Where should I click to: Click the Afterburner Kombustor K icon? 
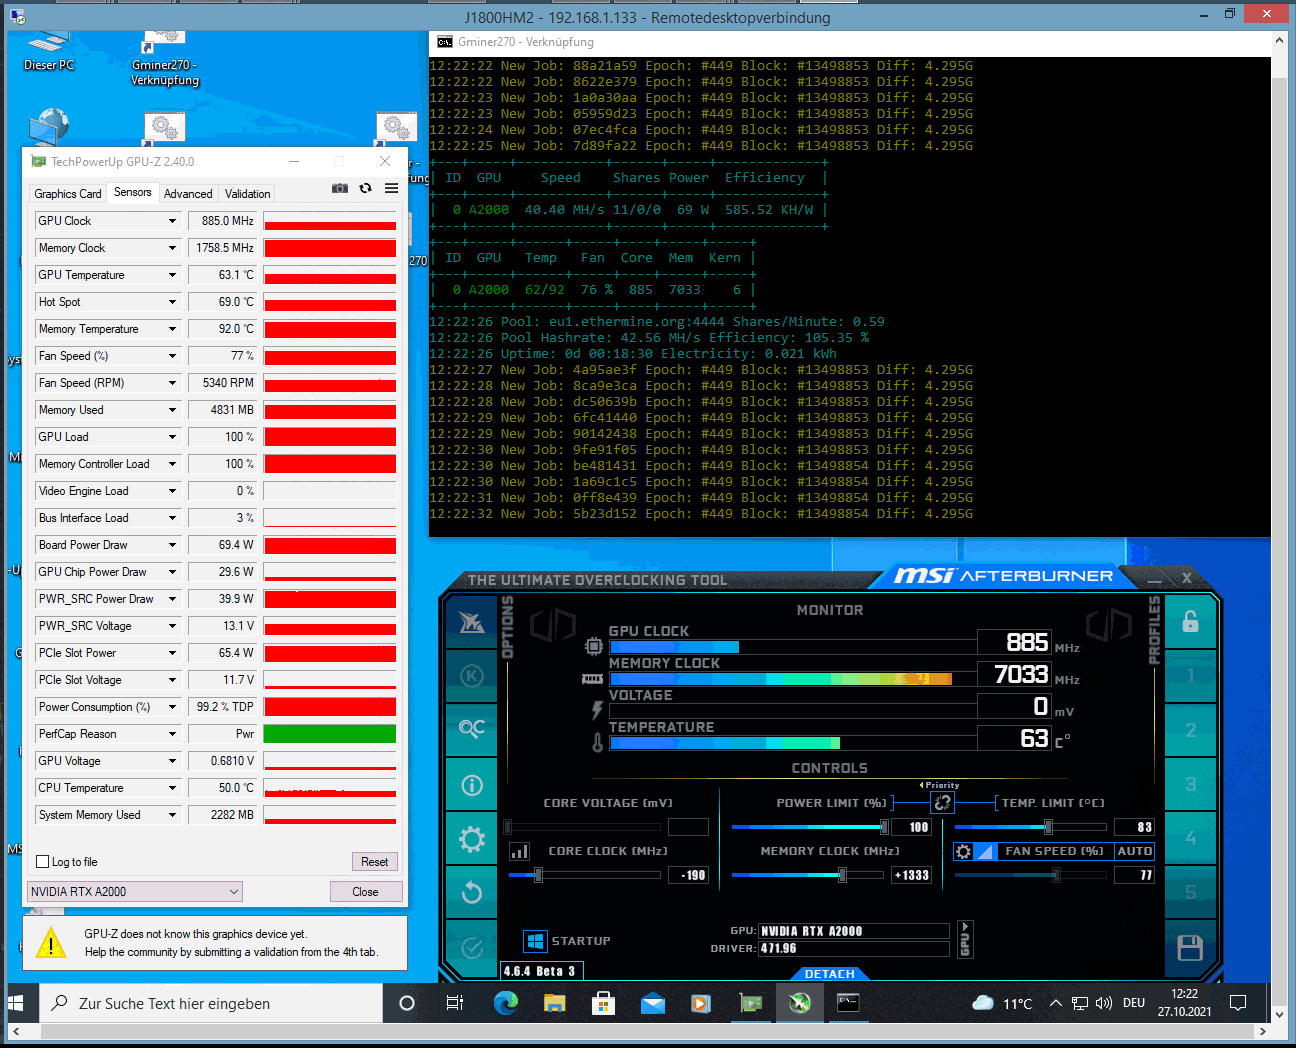(x=472, y=676)
